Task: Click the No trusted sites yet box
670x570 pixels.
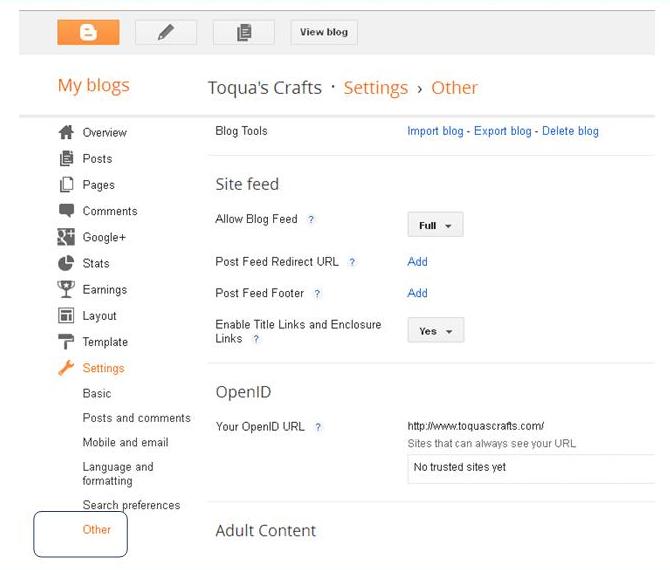Action: pos(530,467)
